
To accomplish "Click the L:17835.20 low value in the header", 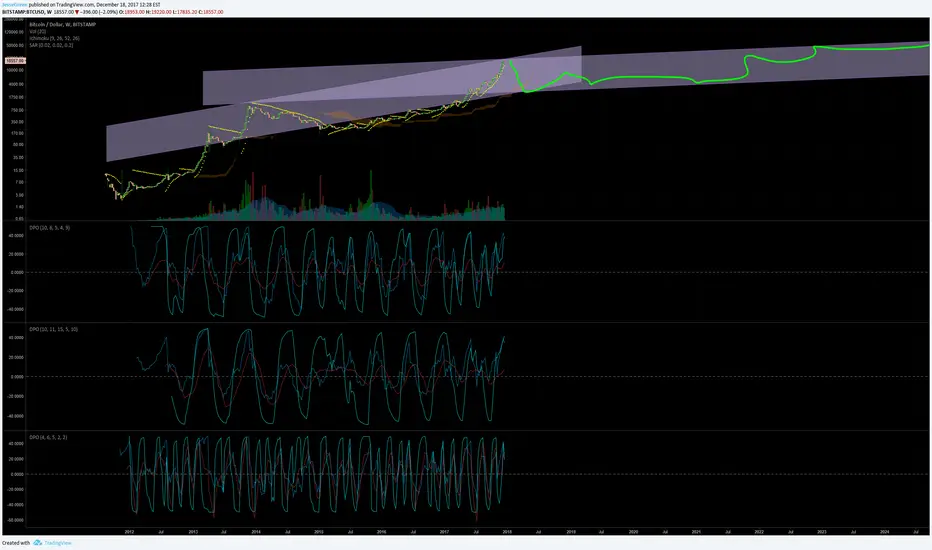I will (185, 12).
